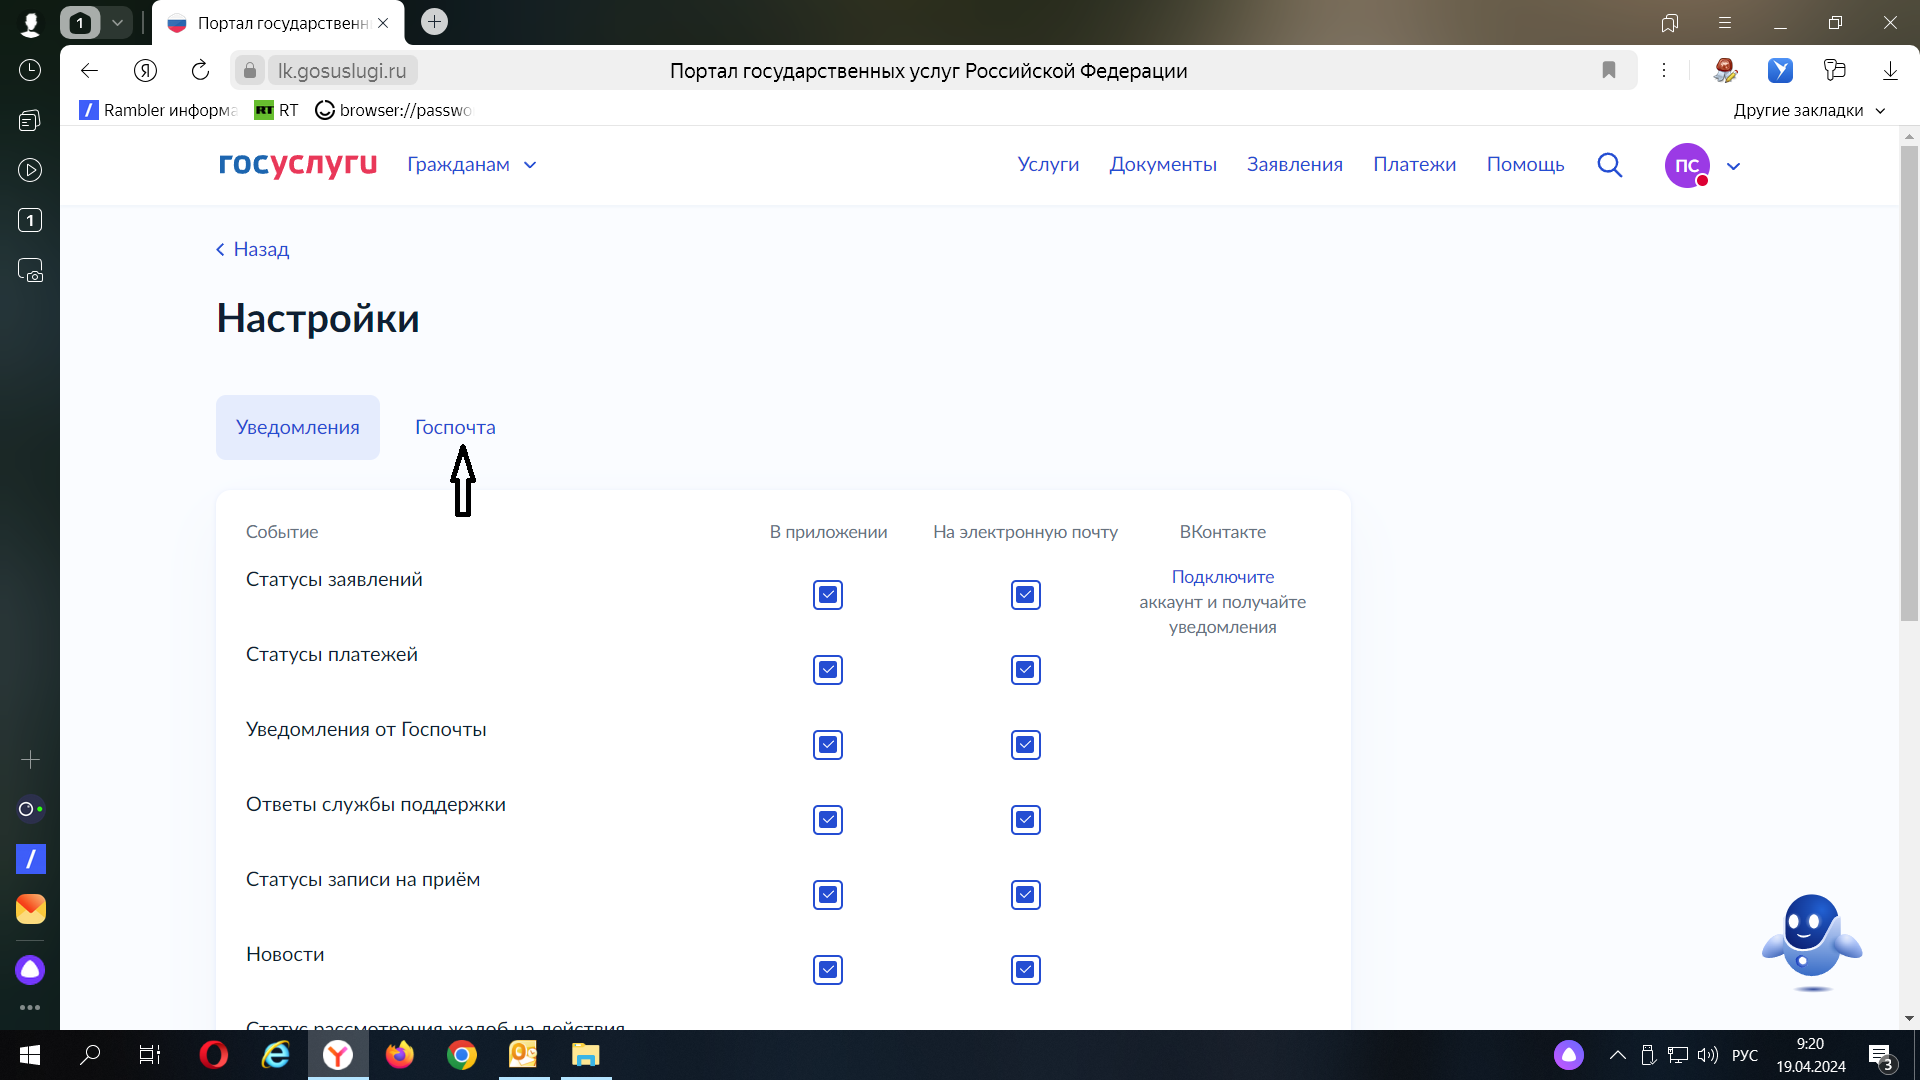Click the Gosuslugi search magnifier icon
The height and width of the screenshot is (1080, 1920).
point(1609,165)
